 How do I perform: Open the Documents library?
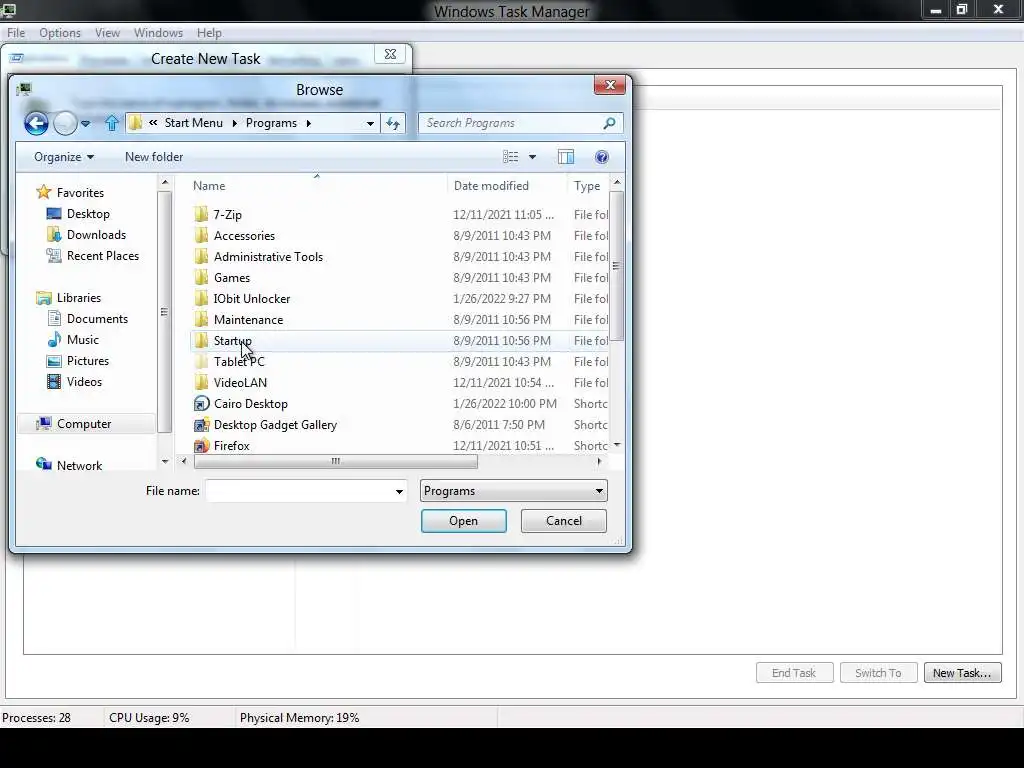click(88, 319)
